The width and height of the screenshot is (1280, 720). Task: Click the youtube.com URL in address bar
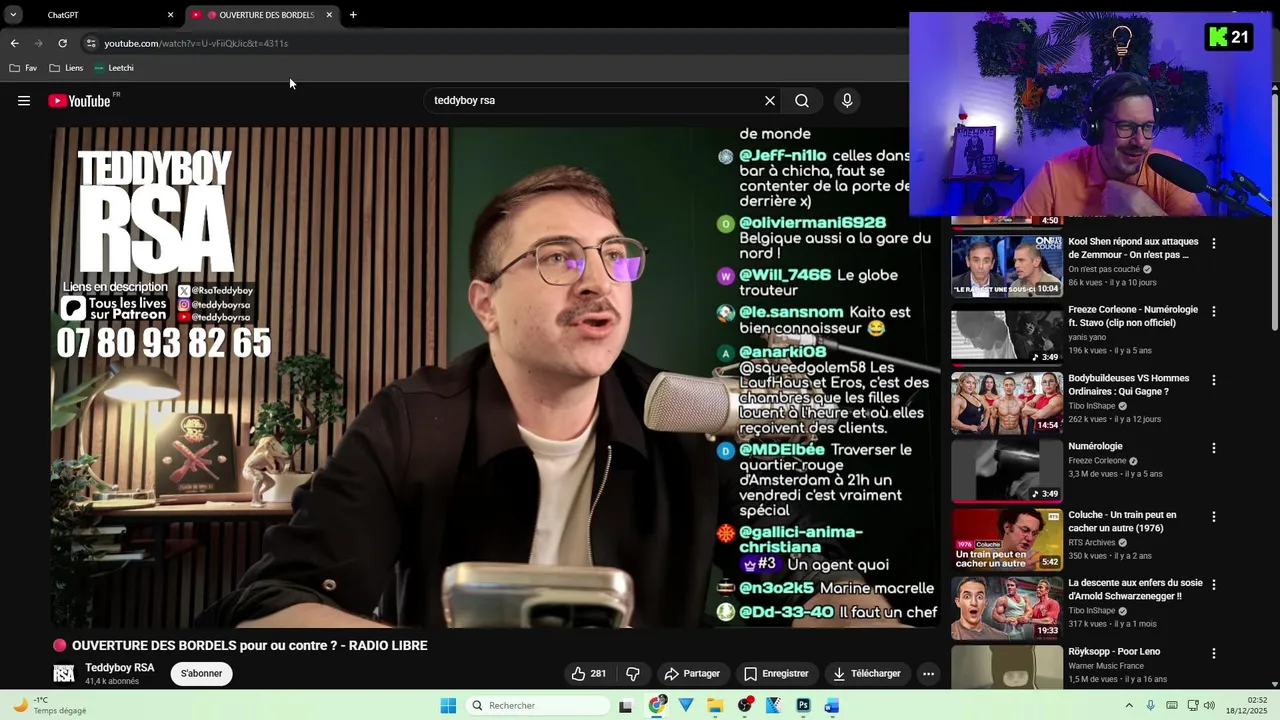pos(196,43)
